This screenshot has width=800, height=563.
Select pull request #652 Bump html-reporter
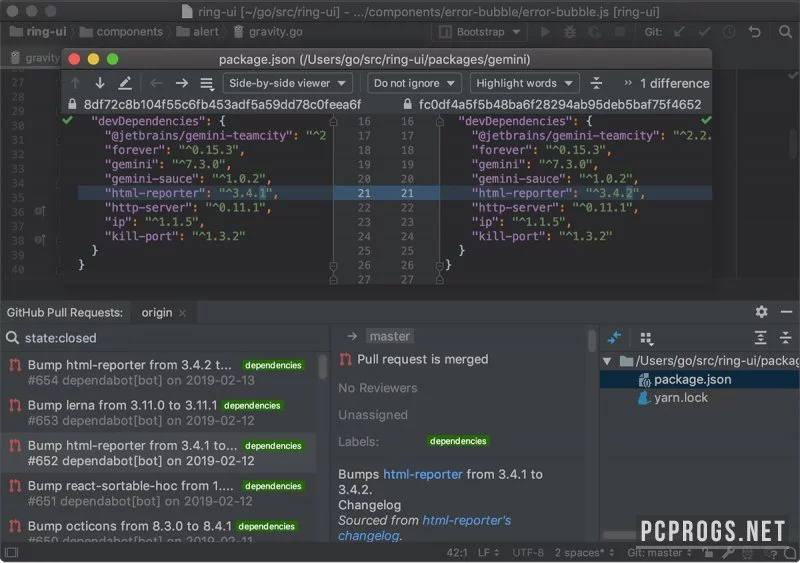click(x=158, y=453)
